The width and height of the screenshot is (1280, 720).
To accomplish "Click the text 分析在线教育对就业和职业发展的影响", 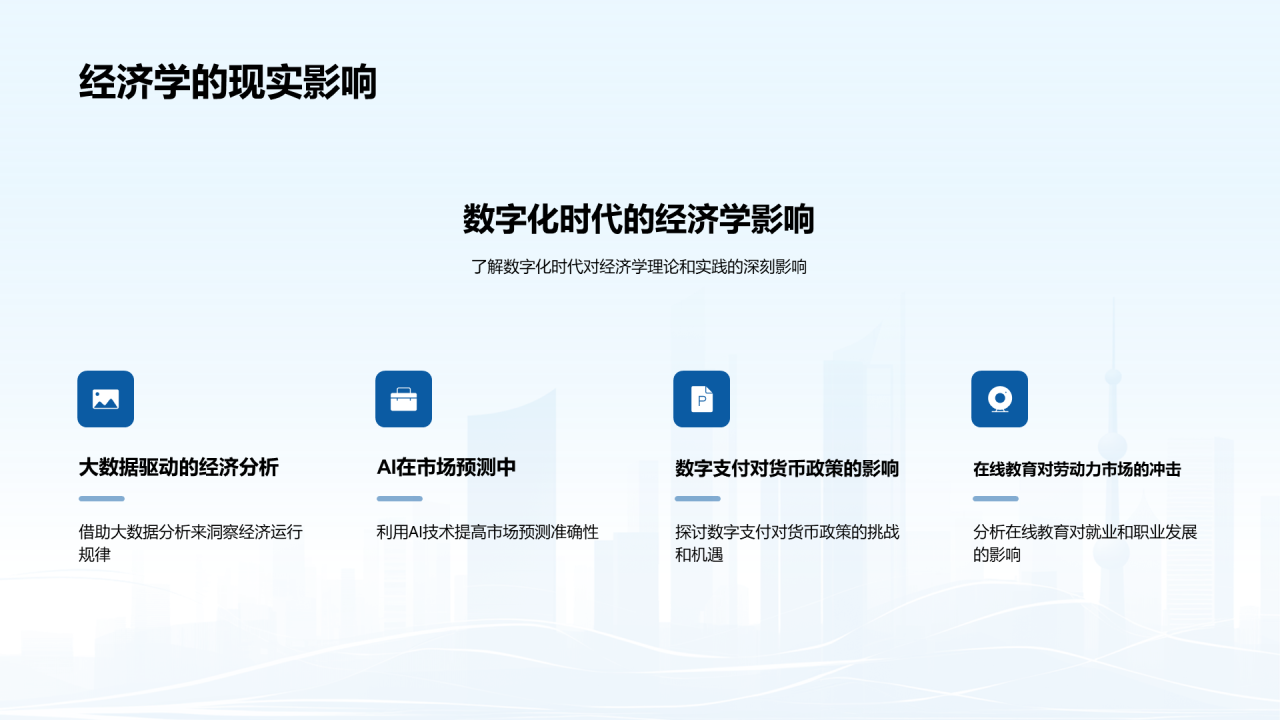I will [x=1085, y=546].
